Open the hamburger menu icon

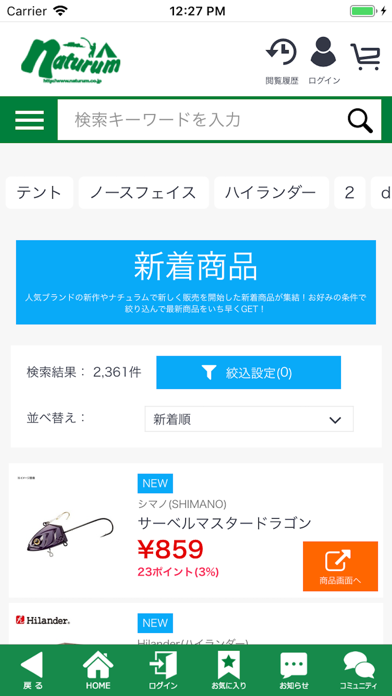coord(29,120)
